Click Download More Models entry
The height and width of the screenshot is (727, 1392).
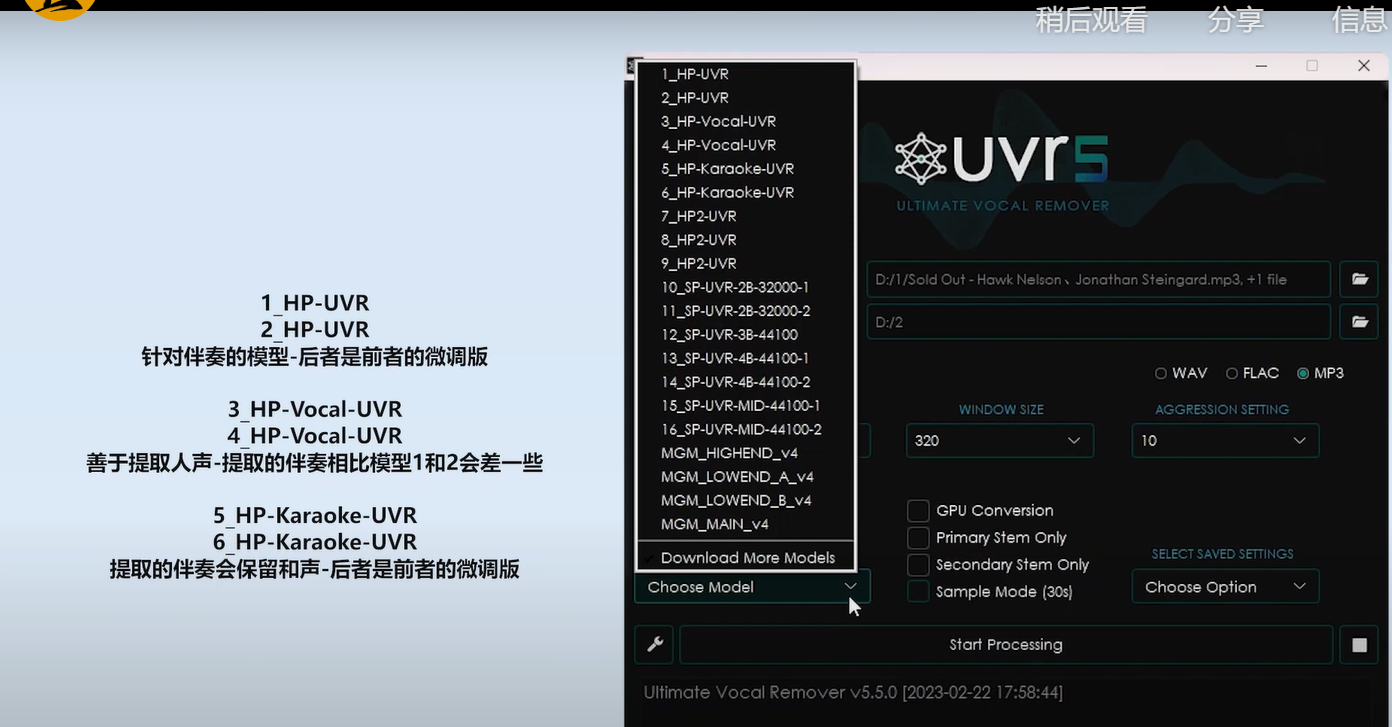746,558
